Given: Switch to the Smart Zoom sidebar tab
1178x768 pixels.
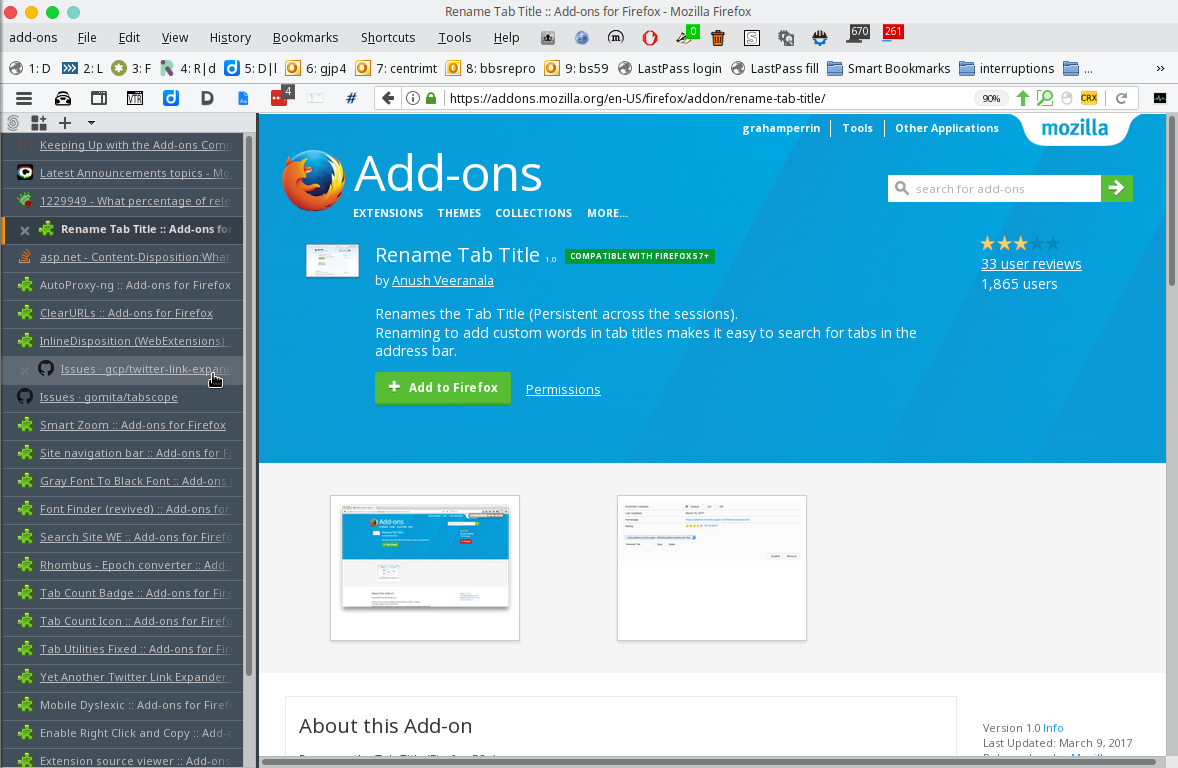Looking at the screenshot, I should 124,425.
